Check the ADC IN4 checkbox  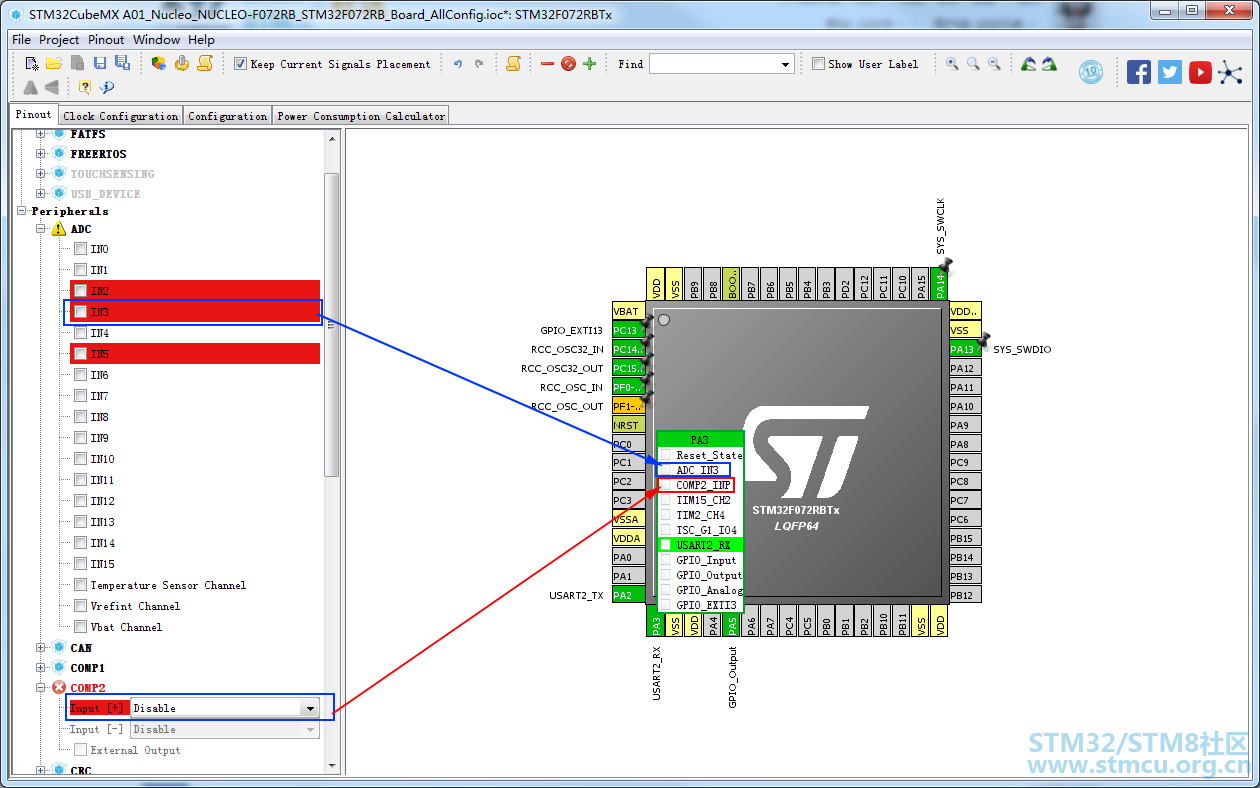tap(80, 333)
